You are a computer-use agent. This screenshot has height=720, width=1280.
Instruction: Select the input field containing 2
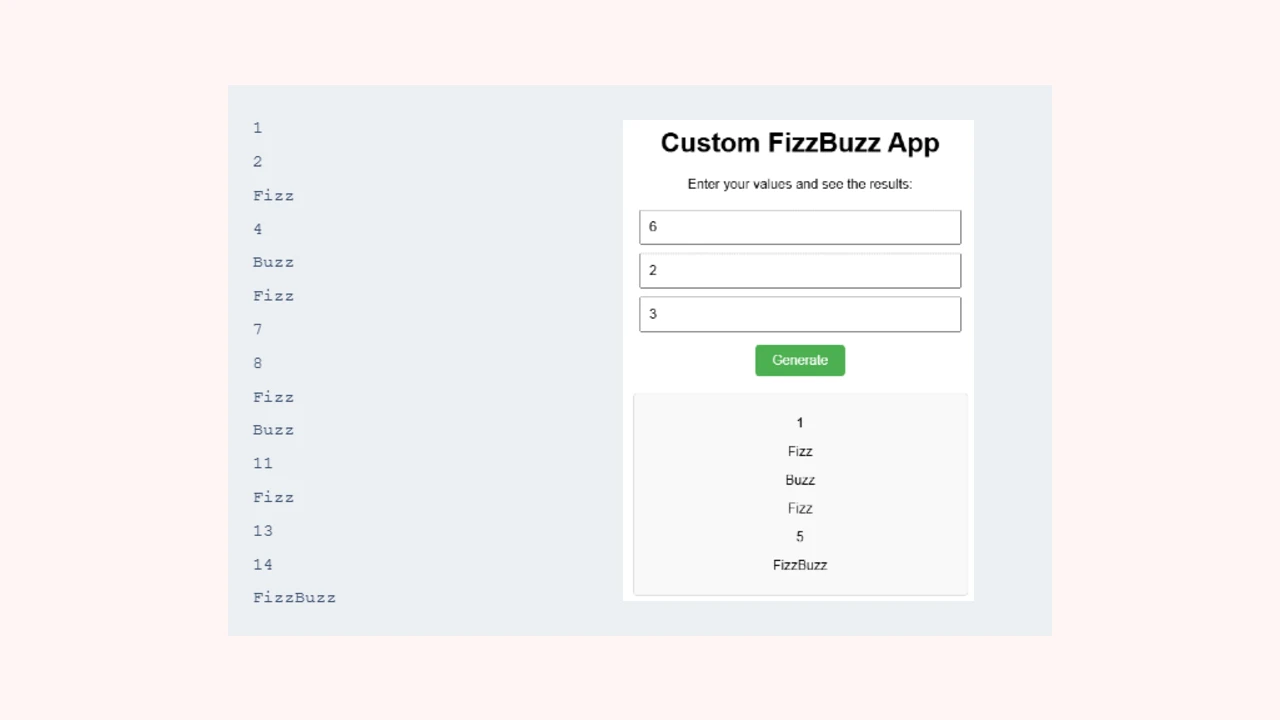click(800, 270)
